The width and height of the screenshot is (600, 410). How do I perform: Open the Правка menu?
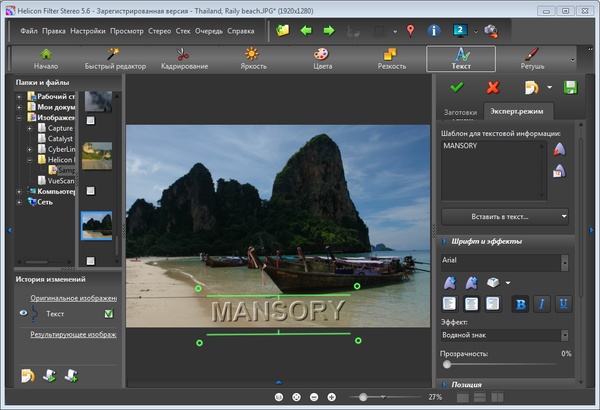tap(54, 31)
